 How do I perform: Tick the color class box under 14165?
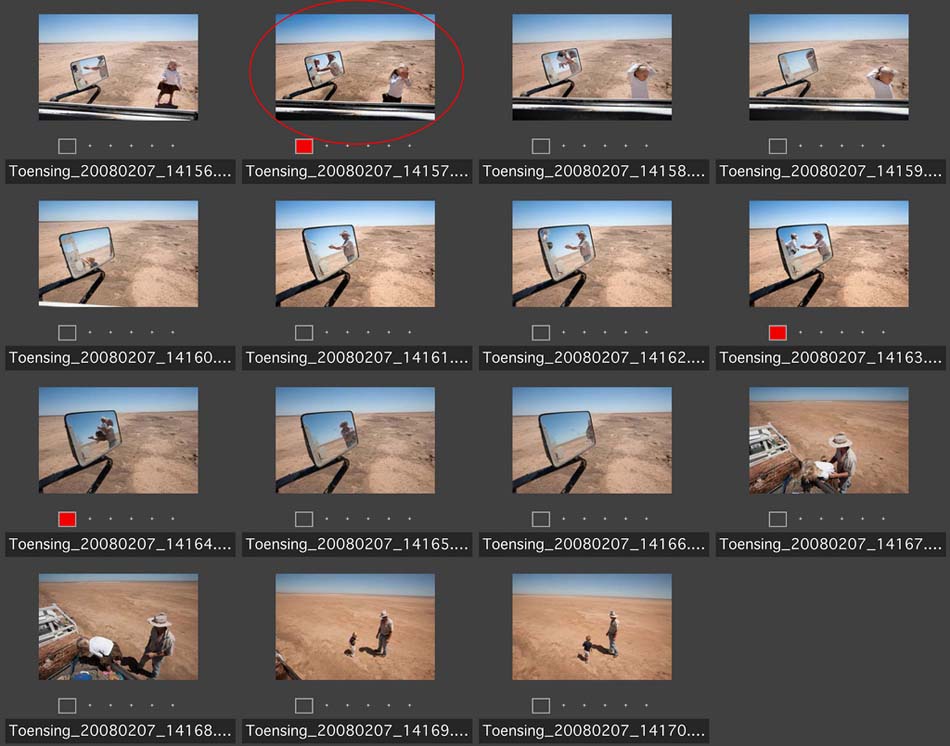point(304,519)
